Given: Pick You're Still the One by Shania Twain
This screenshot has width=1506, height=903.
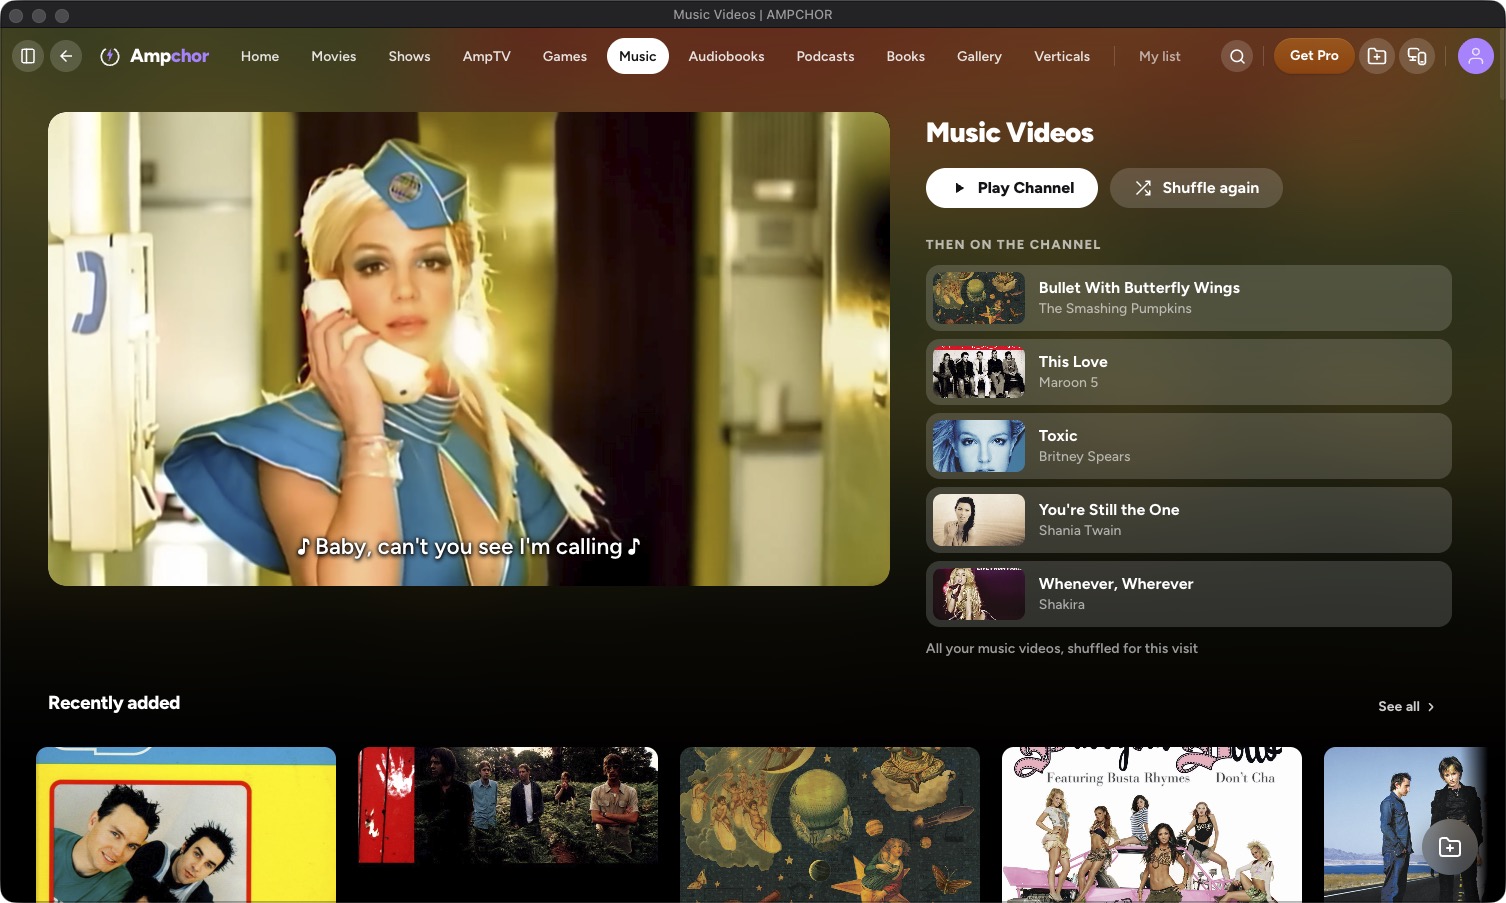Looking at the screenshot, I should [1189, 520].
